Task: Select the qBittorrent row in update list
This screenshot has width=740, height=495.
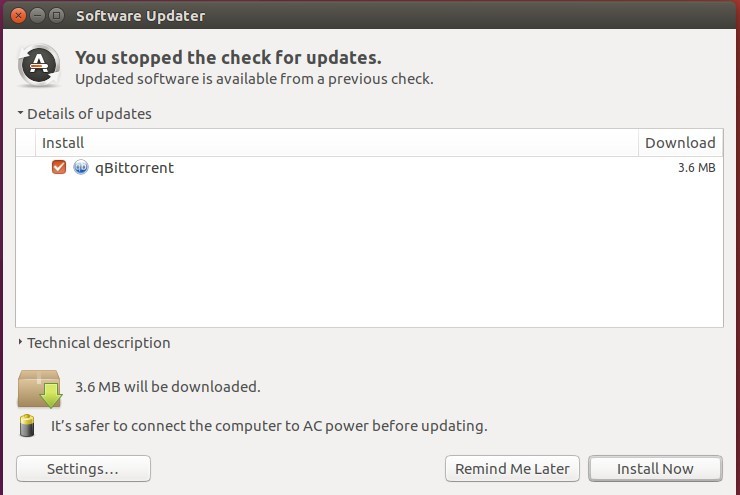Action: tap(369, 168)
